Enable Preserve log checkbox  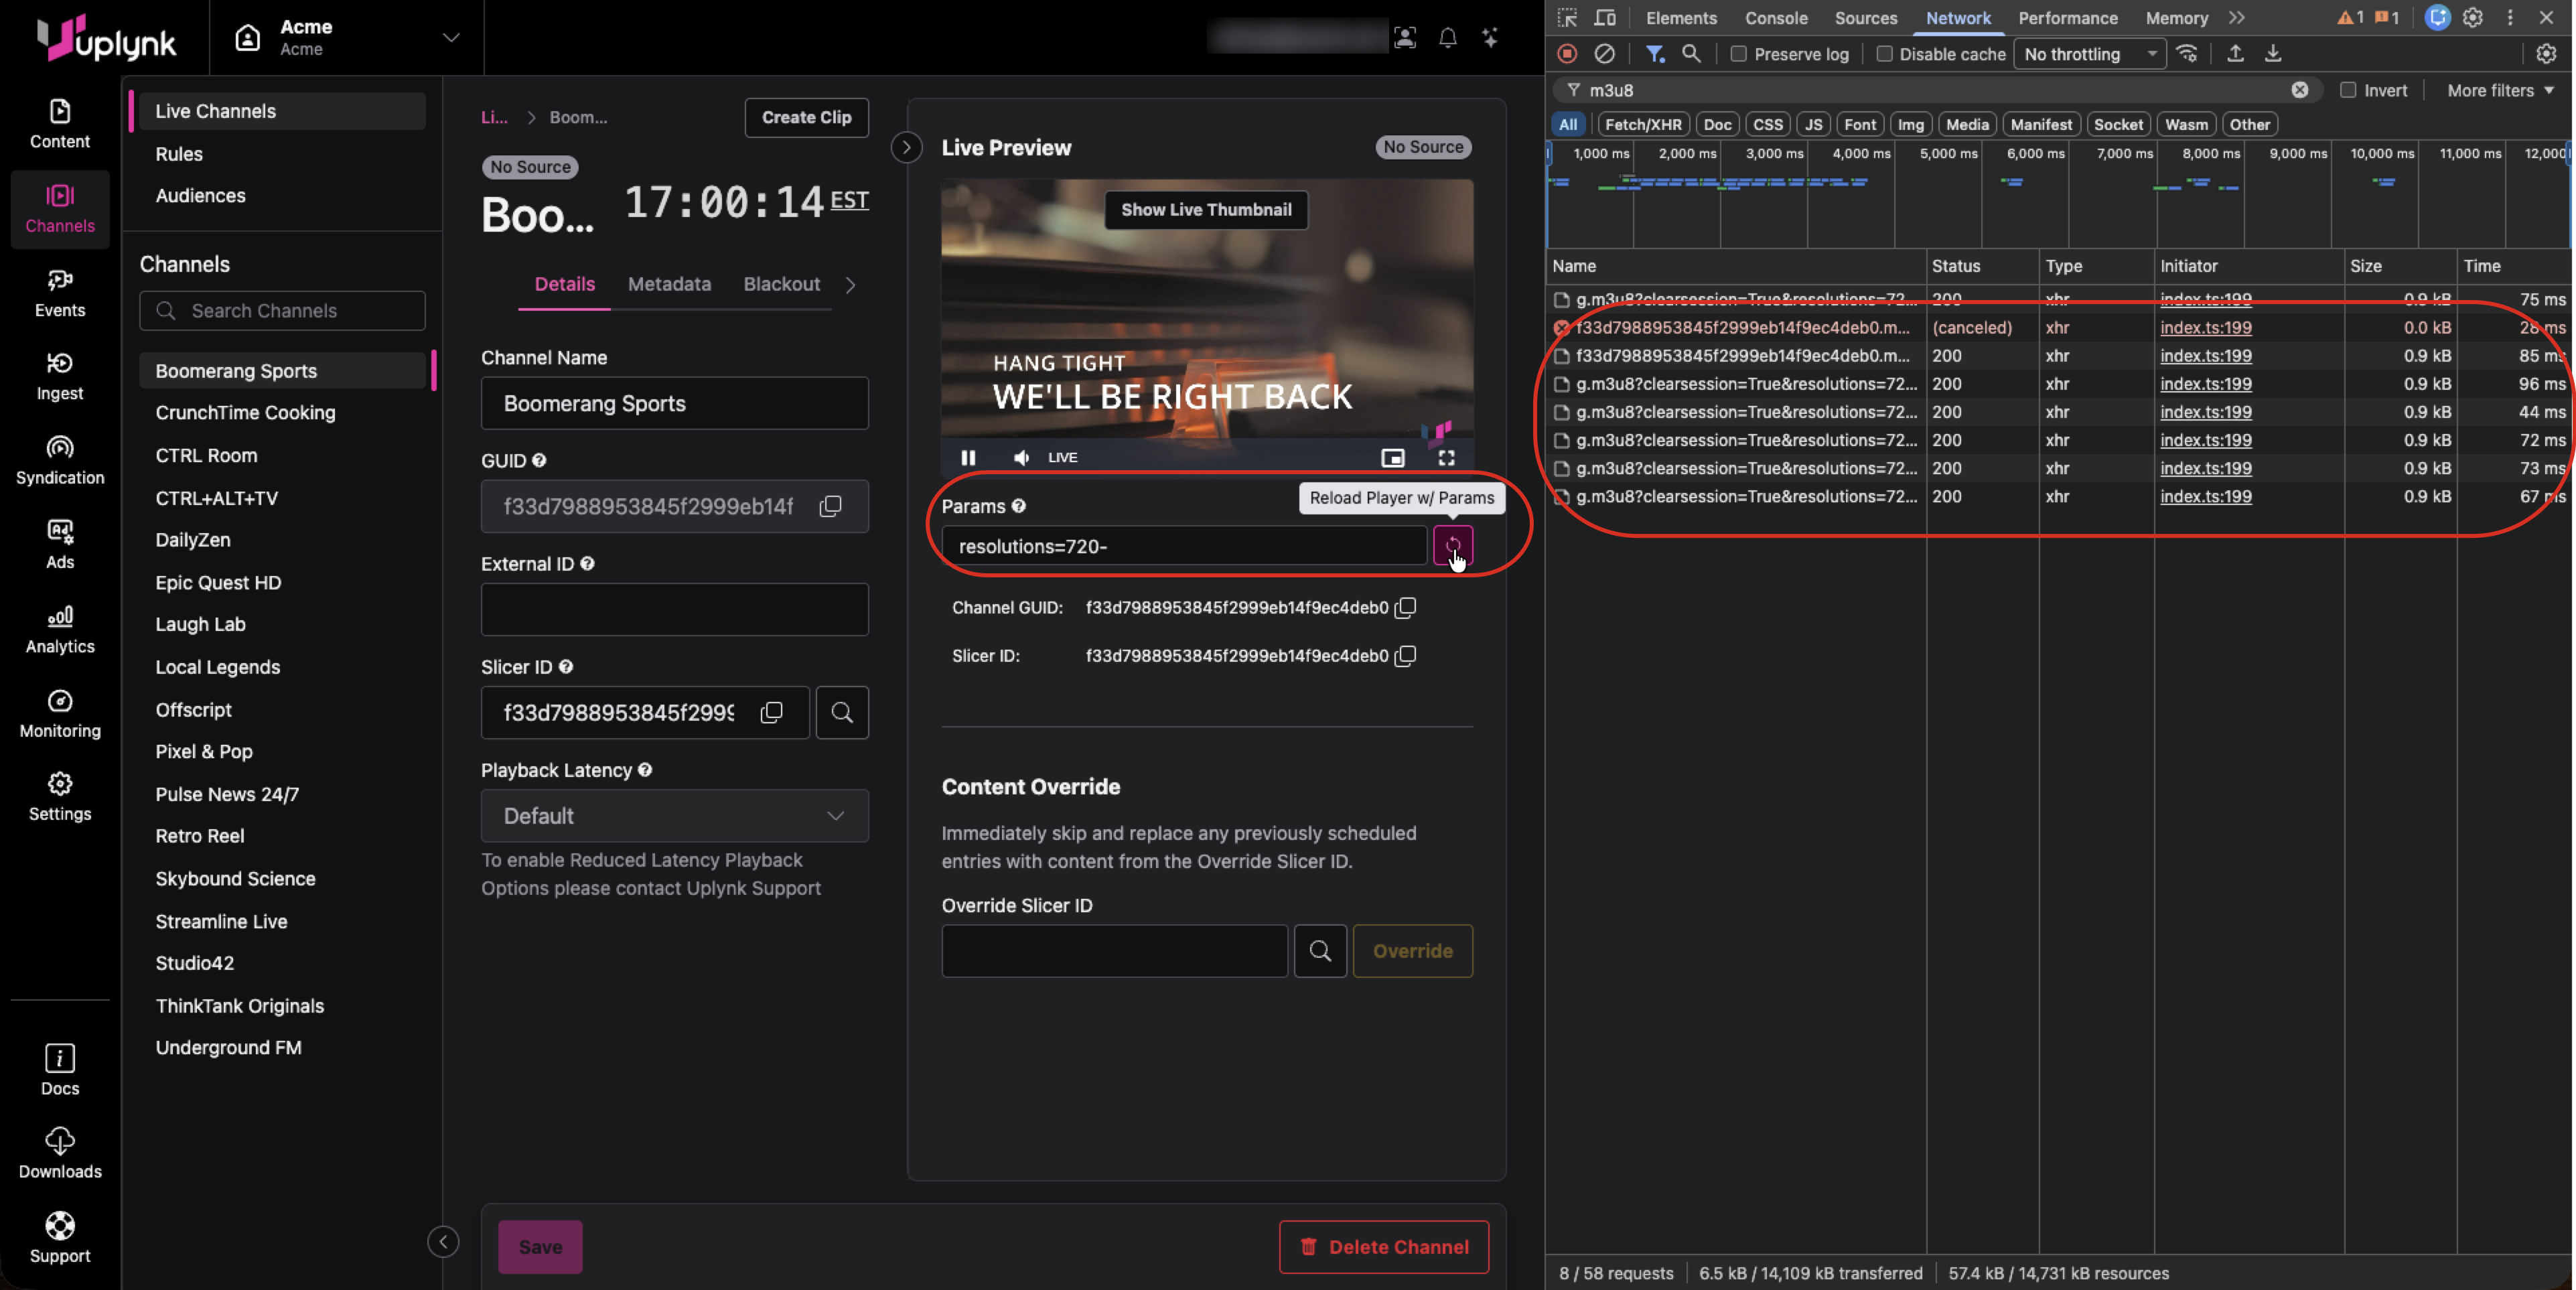[x=1738, y=54]
